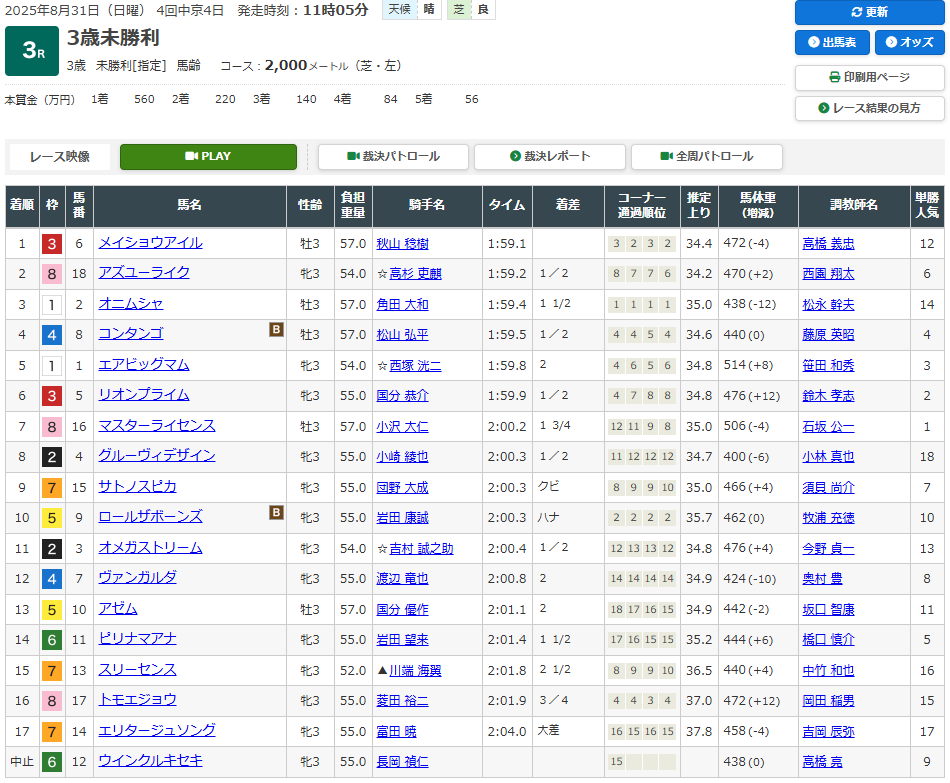Click the 更新 refresh button
The width and height of the screenshot is (950, 783).
click(x=869, y=12)
